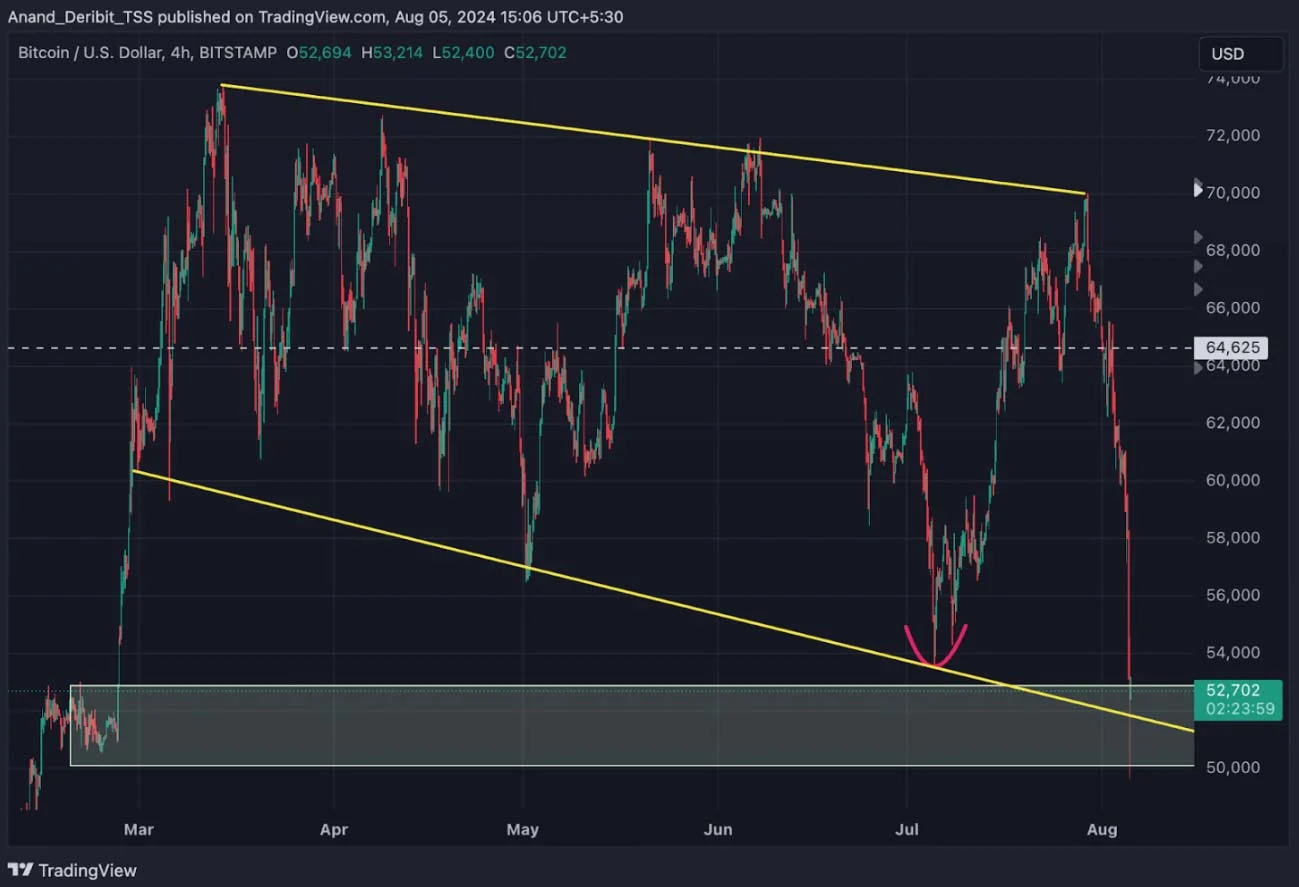Click the Mar label on time axis
Viewport: 1299px width, 887px height.
point(138,829)
